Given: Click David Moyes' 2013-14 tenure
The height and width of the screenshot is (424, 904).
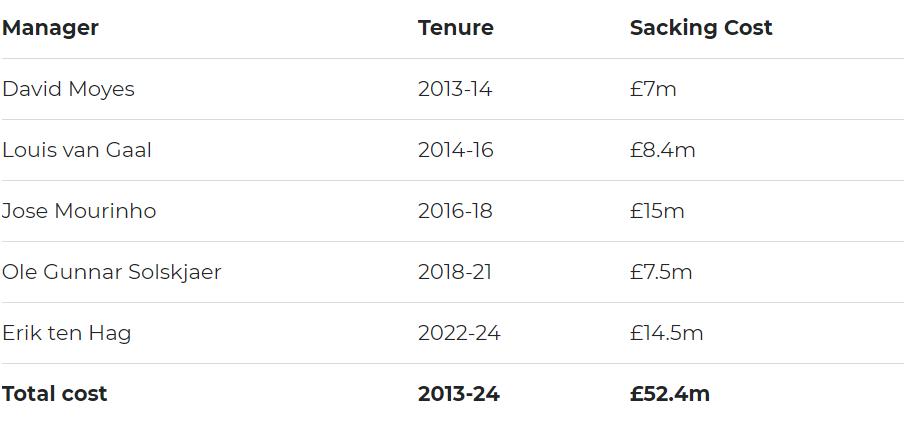Looking at the screenshot, I should tap(455, 89).
